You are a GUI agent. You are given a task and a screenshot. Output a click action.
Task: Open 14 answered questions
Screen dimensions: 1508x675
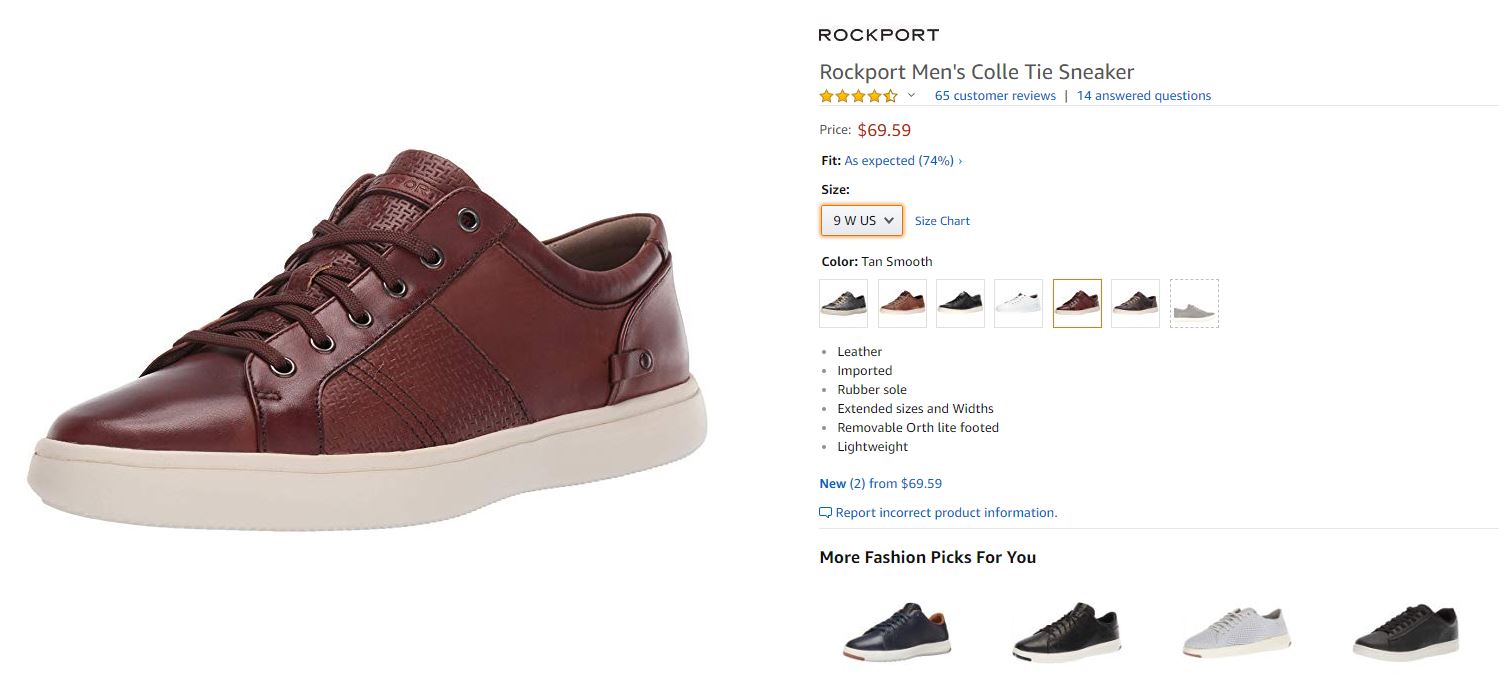pos(1144,96)
